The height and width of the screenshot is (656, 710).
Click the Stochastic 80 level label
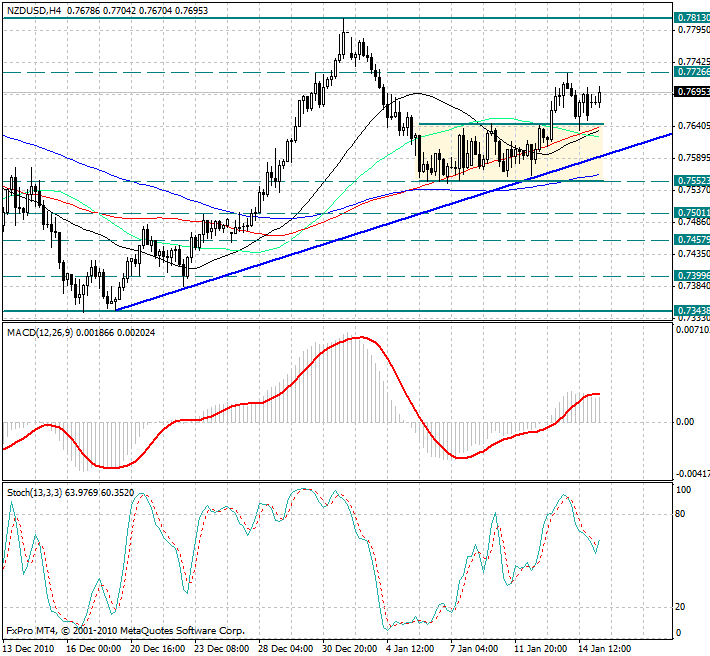click(680, 514)
